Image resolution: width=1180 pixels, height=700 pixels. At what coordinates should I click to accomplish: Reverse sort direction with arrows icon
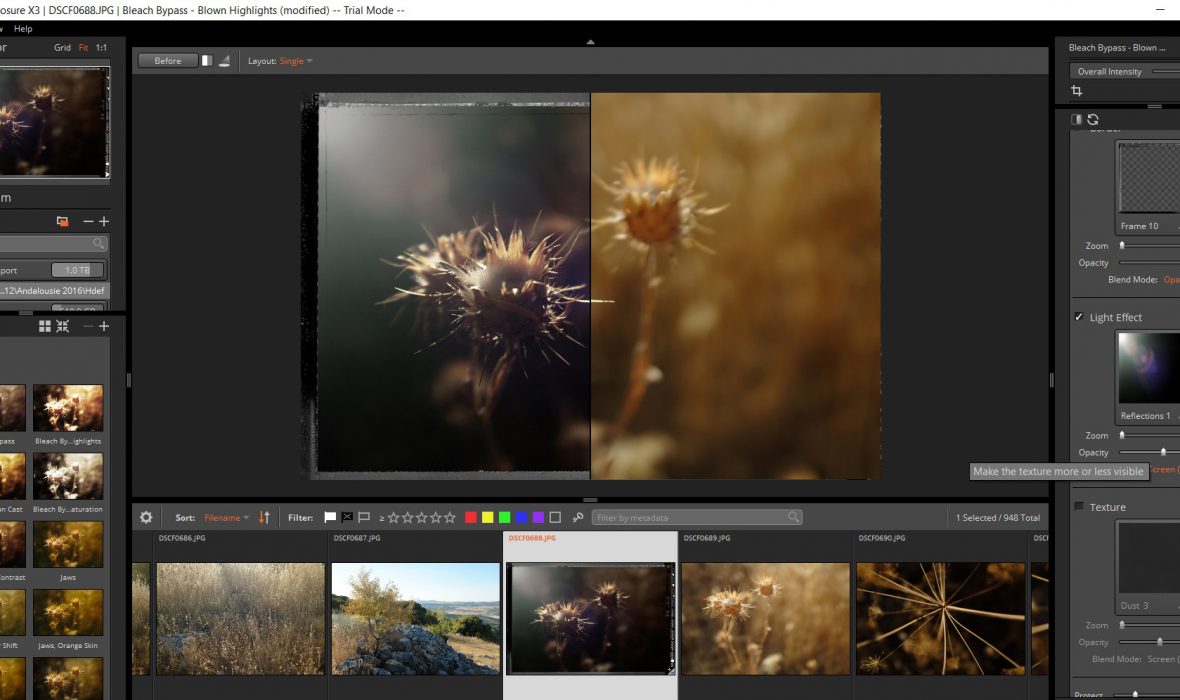[x=264, y=518]
